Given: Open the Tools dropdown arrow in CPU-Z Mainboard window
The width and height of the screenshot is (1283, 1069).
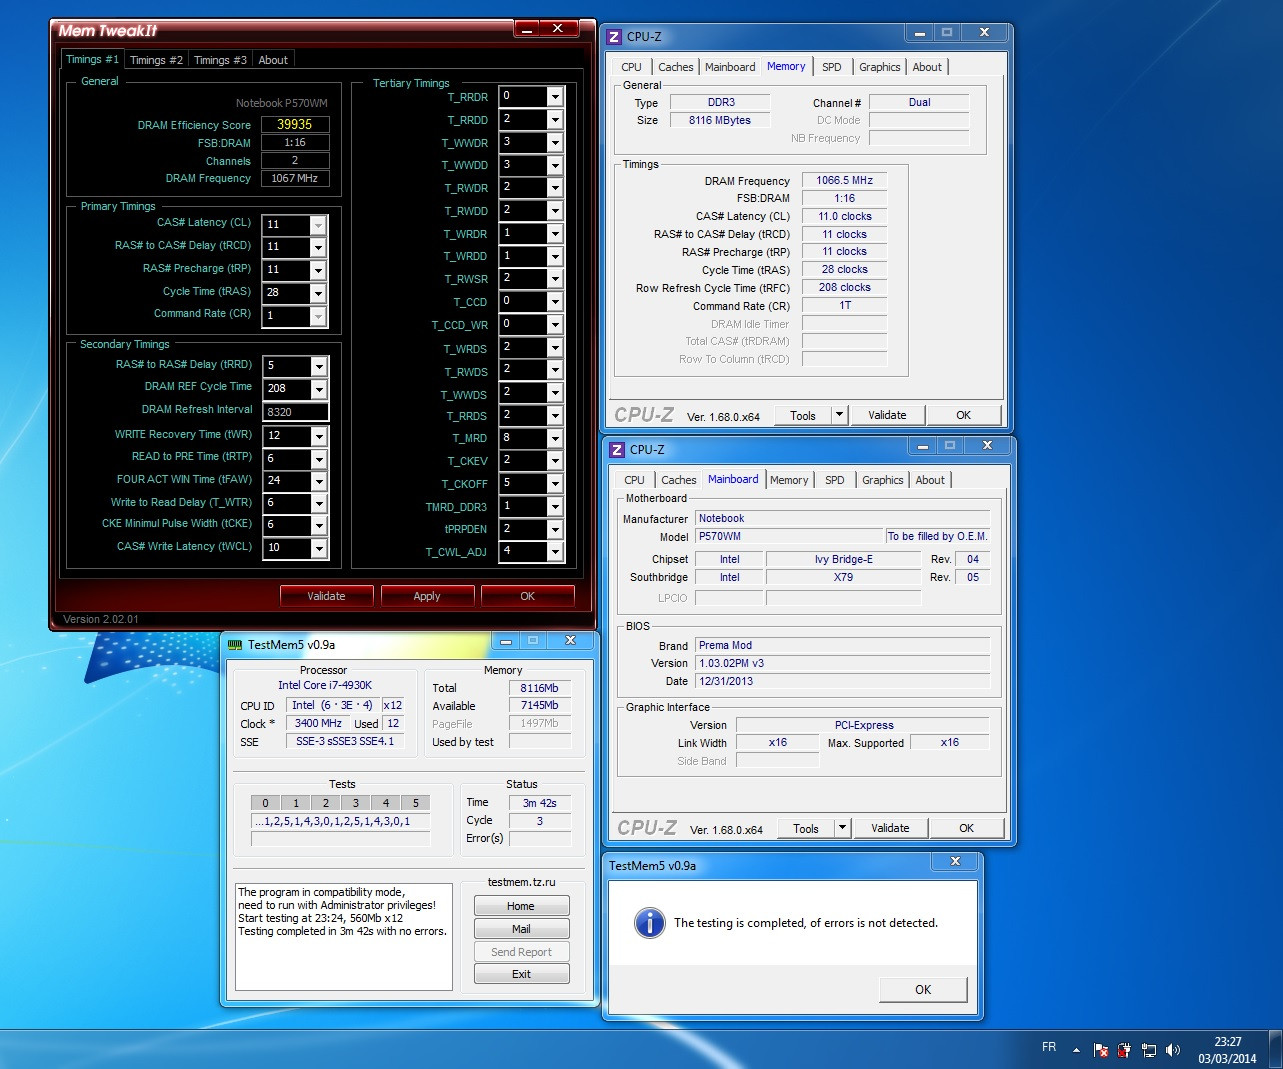Looking at the screenshot, I should coord(843,828).
